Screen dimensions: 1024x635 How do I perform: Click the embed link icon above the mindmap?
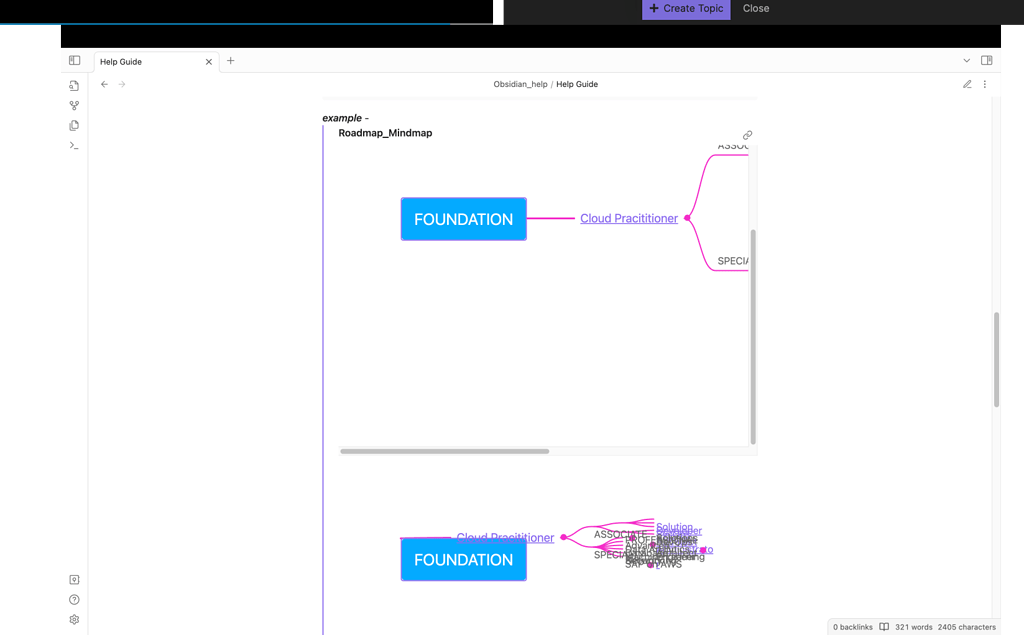(747, 134)
